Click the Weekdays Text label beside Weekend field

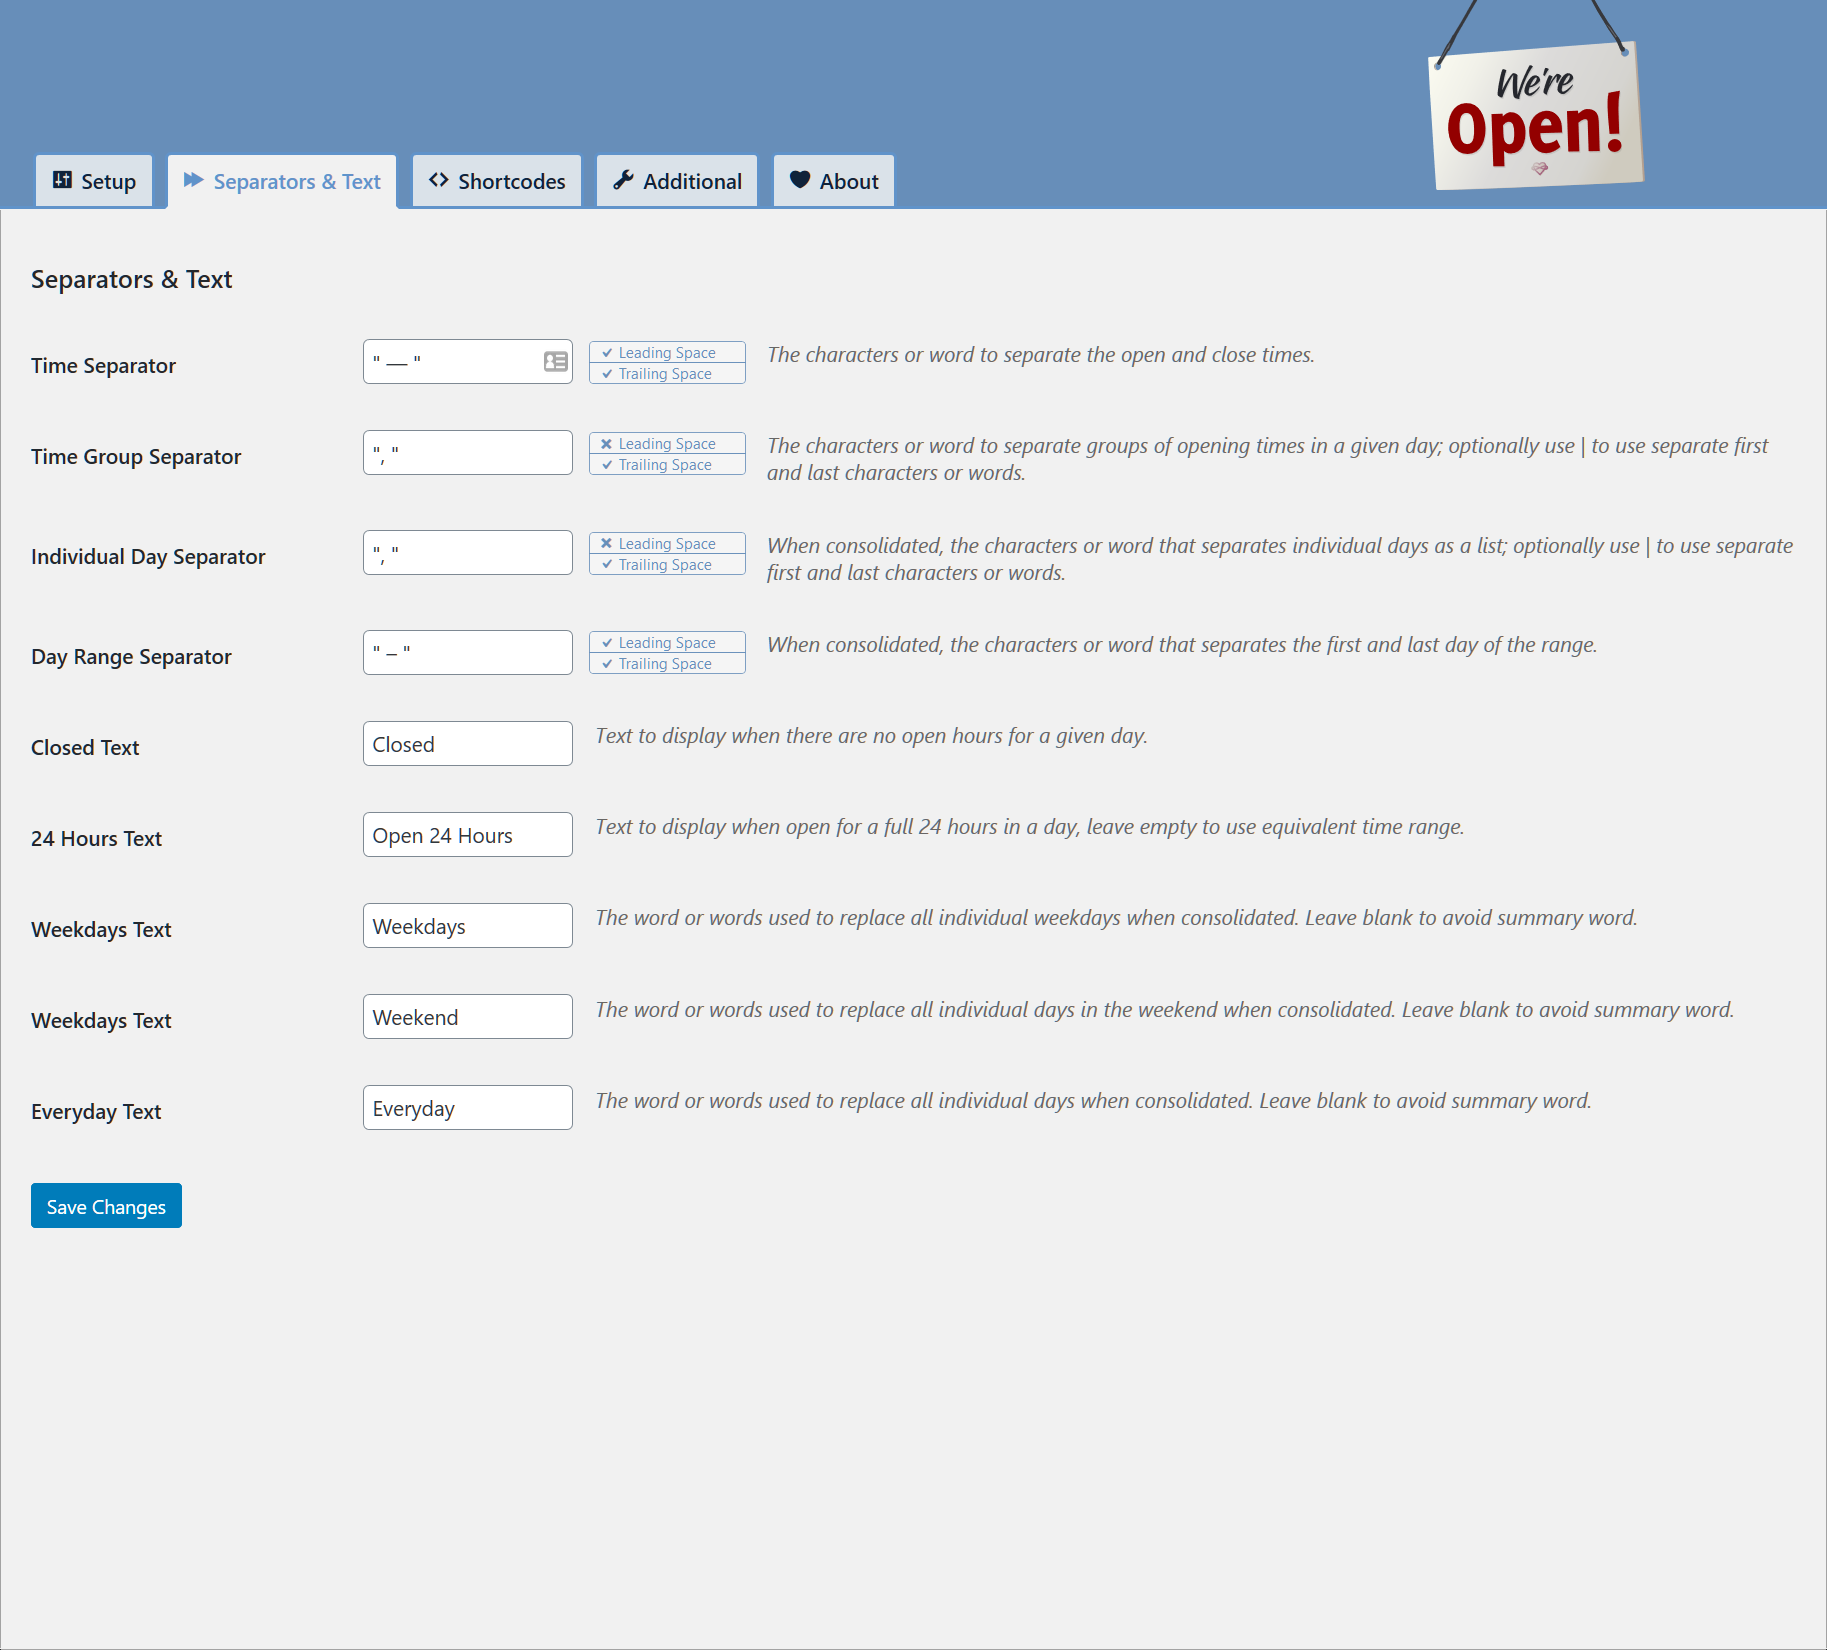[x=101, y=1020]
